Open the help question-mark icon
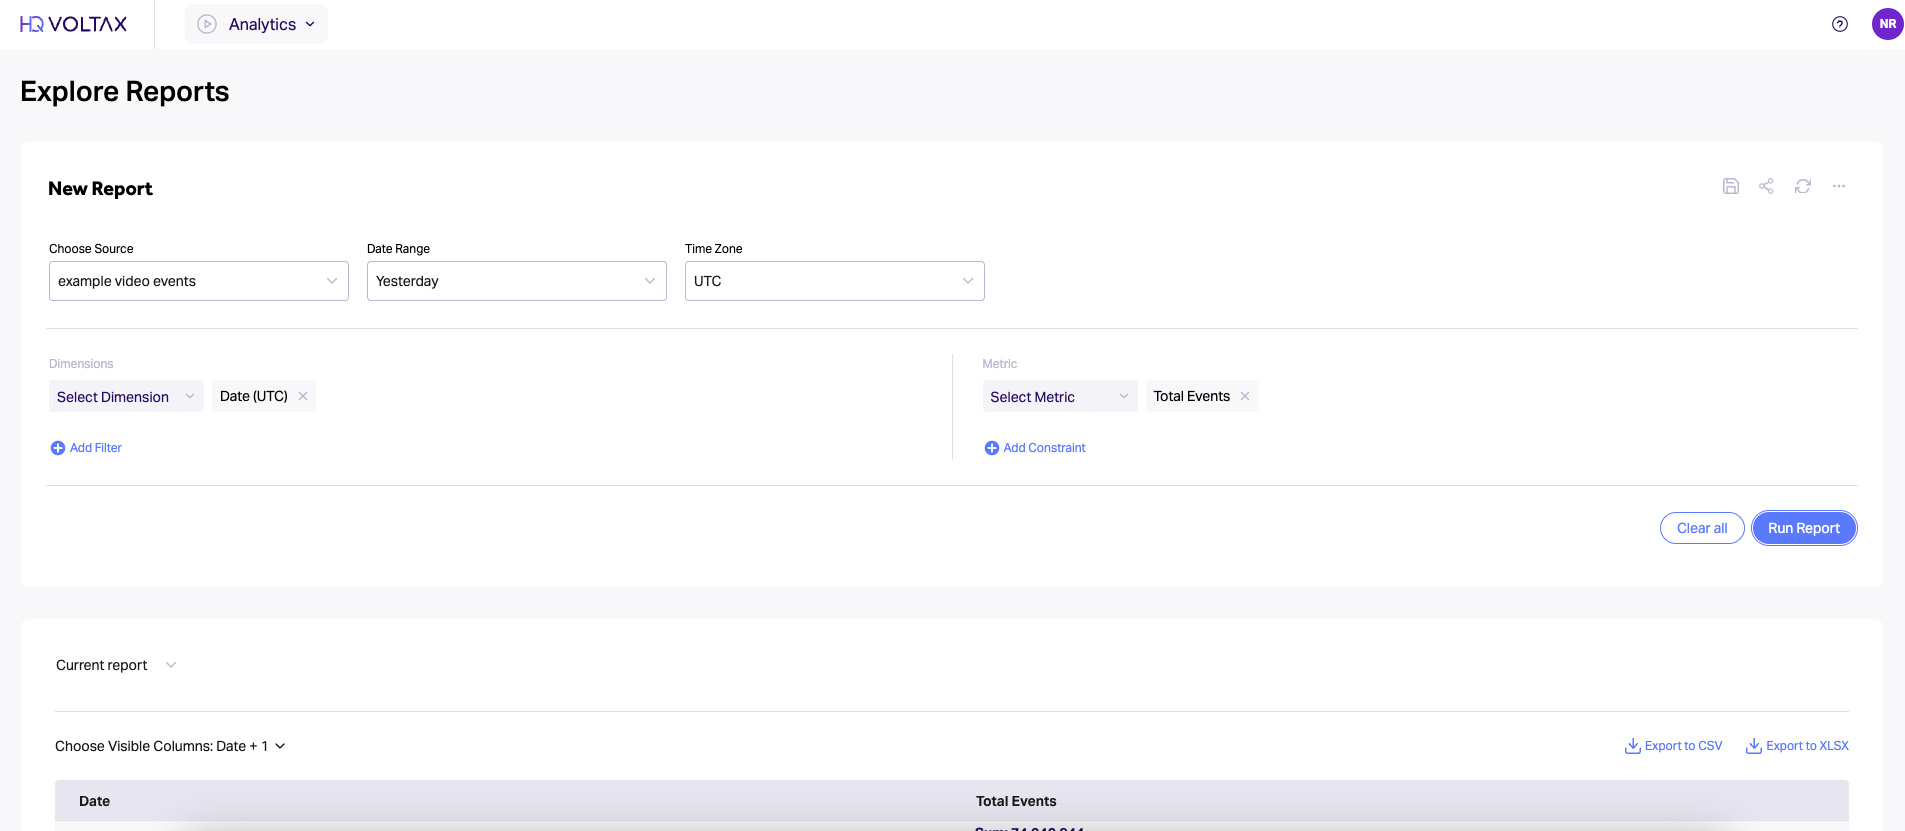Image resolution: width=1905 pixels, height=831 pixels. click(1839, 24)
